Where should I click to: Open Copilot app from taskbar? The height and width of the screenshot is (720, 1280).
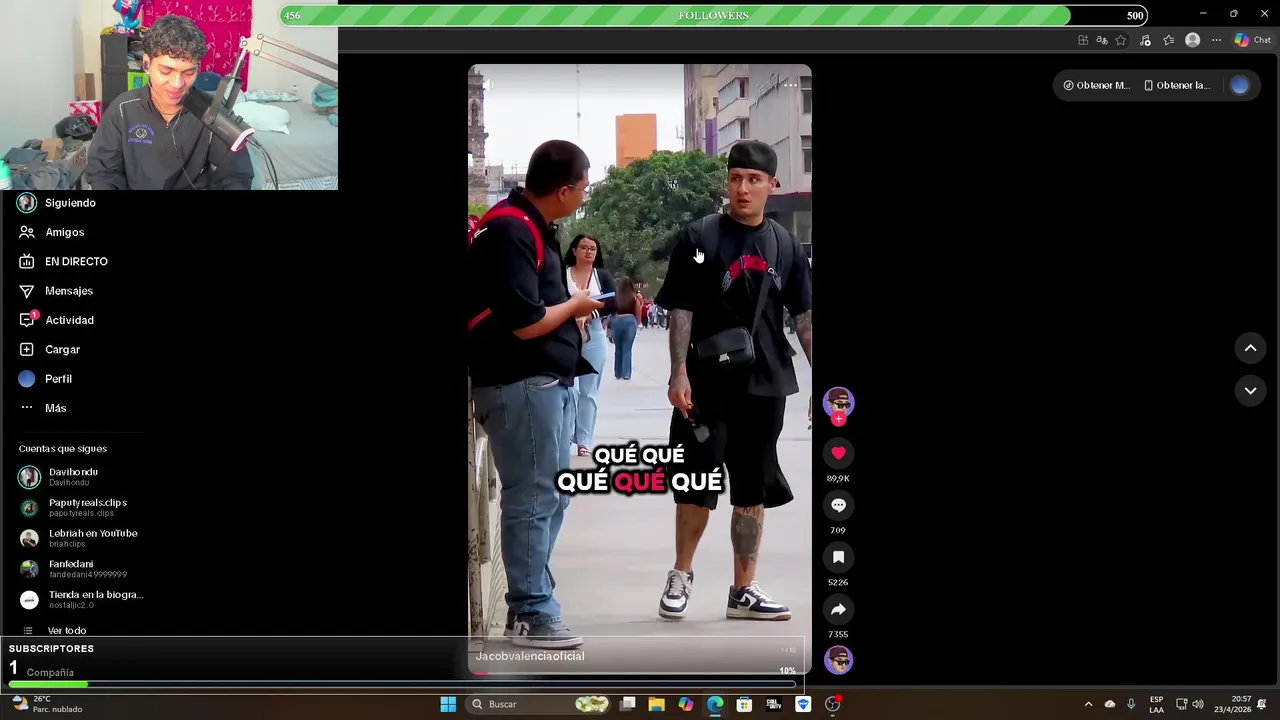coord(686,704)
